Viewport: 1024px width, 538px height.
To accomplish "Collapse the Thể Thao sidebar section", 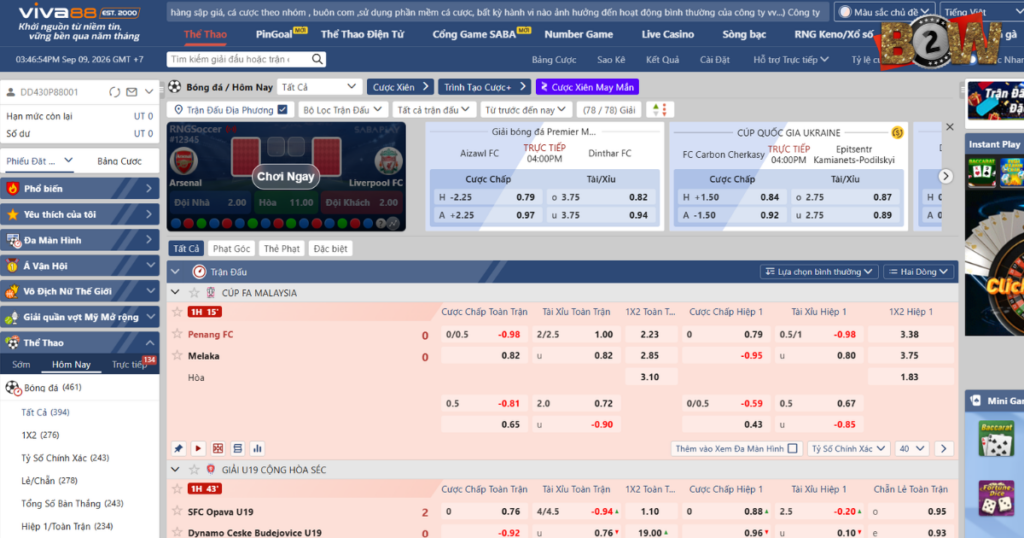I will pos(150,342).
